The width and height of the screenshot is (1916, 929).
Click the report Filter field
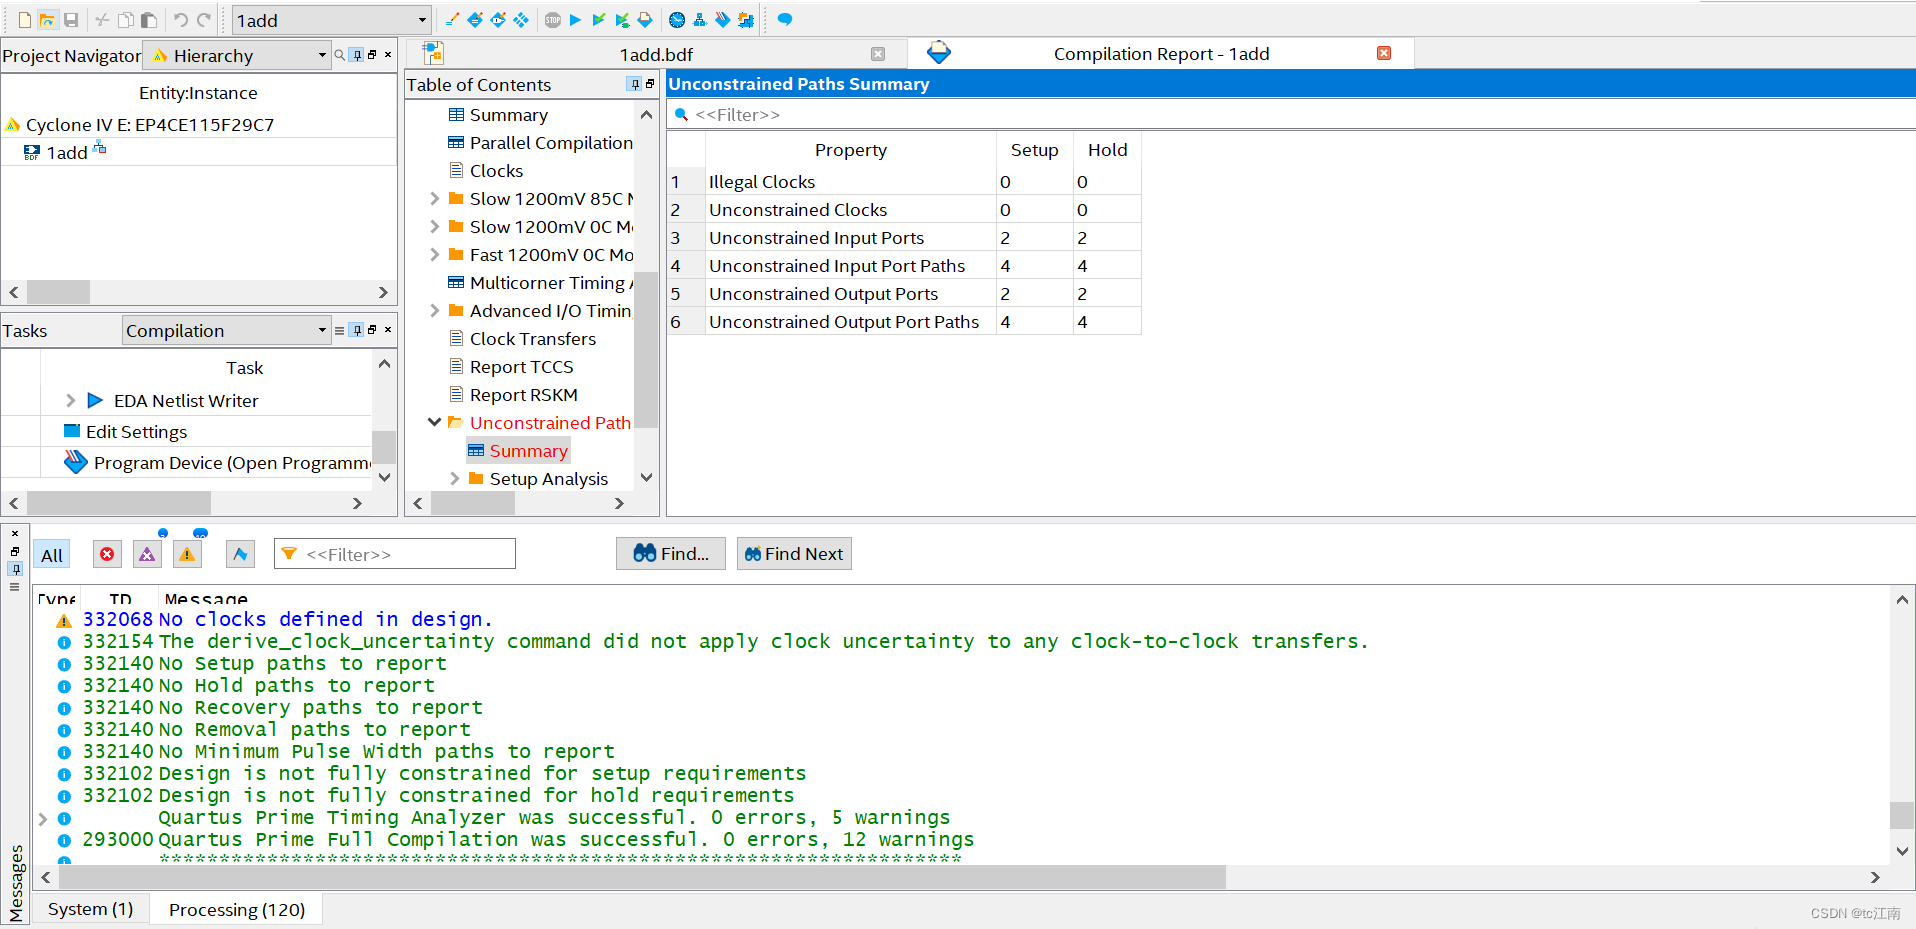click(x=1291, y=114)
